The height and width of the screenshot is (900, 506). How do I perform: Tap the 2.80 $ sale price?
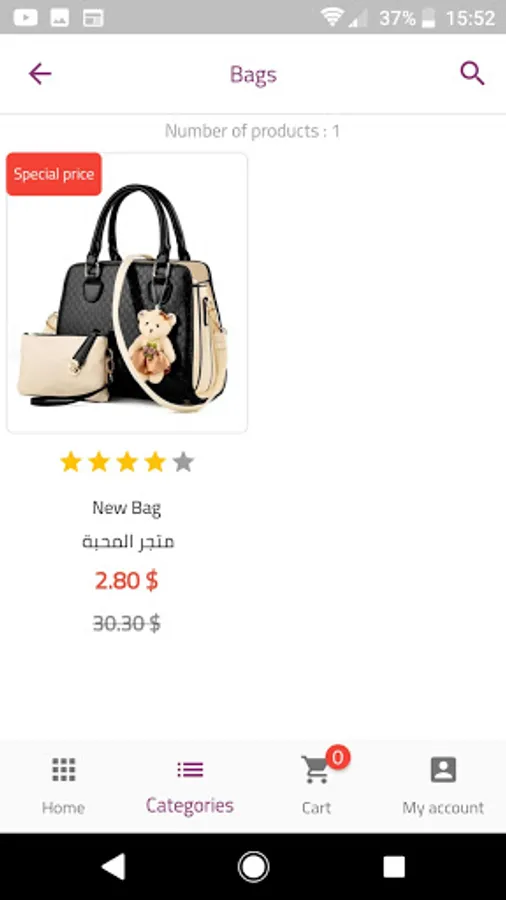126,581
